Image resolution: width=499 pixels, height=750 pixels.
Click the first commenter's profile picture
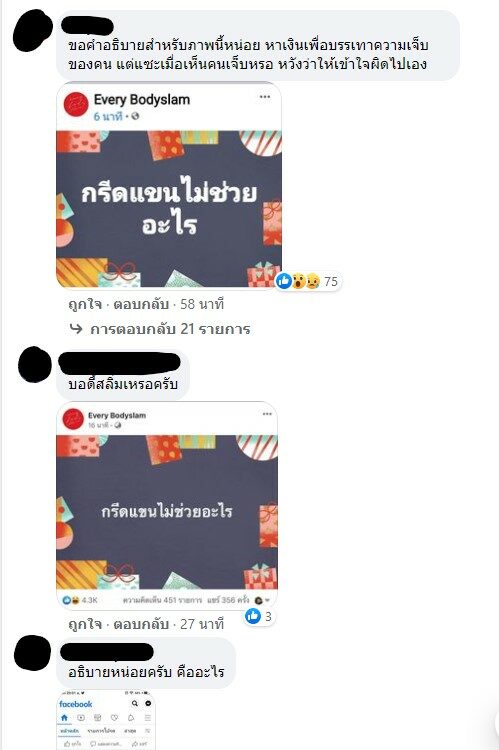pyautogui.click(x=33, y=31)
